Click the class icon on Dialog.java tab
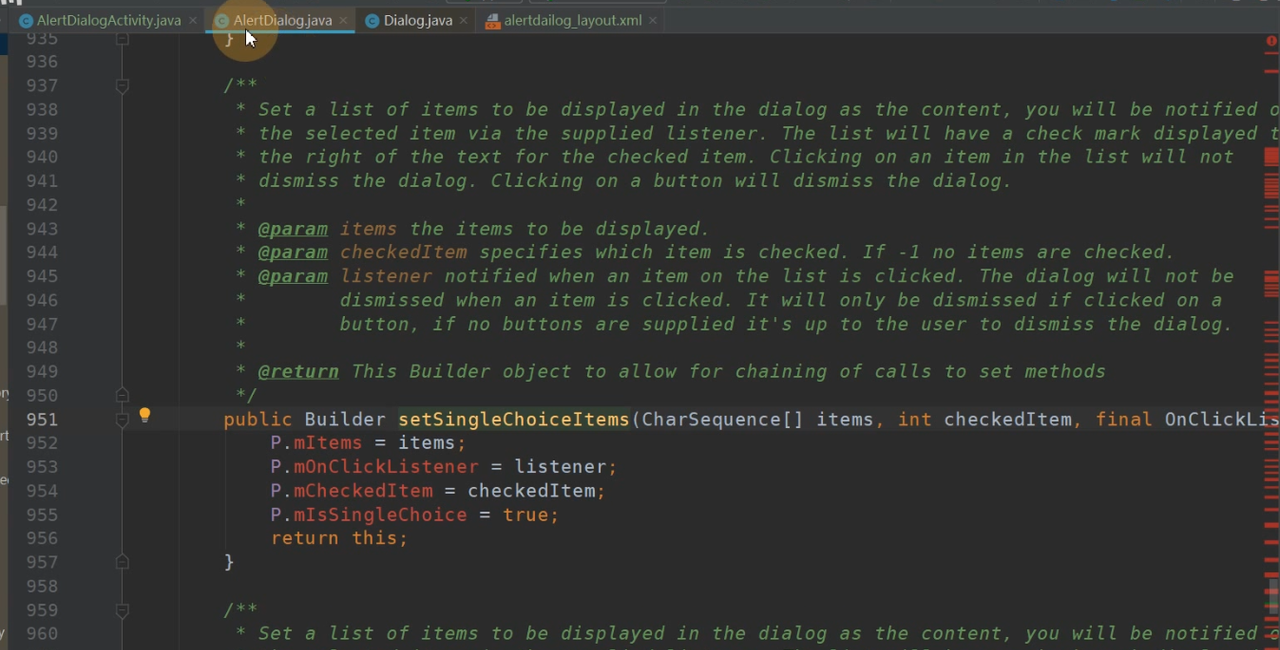 (372, 20)
